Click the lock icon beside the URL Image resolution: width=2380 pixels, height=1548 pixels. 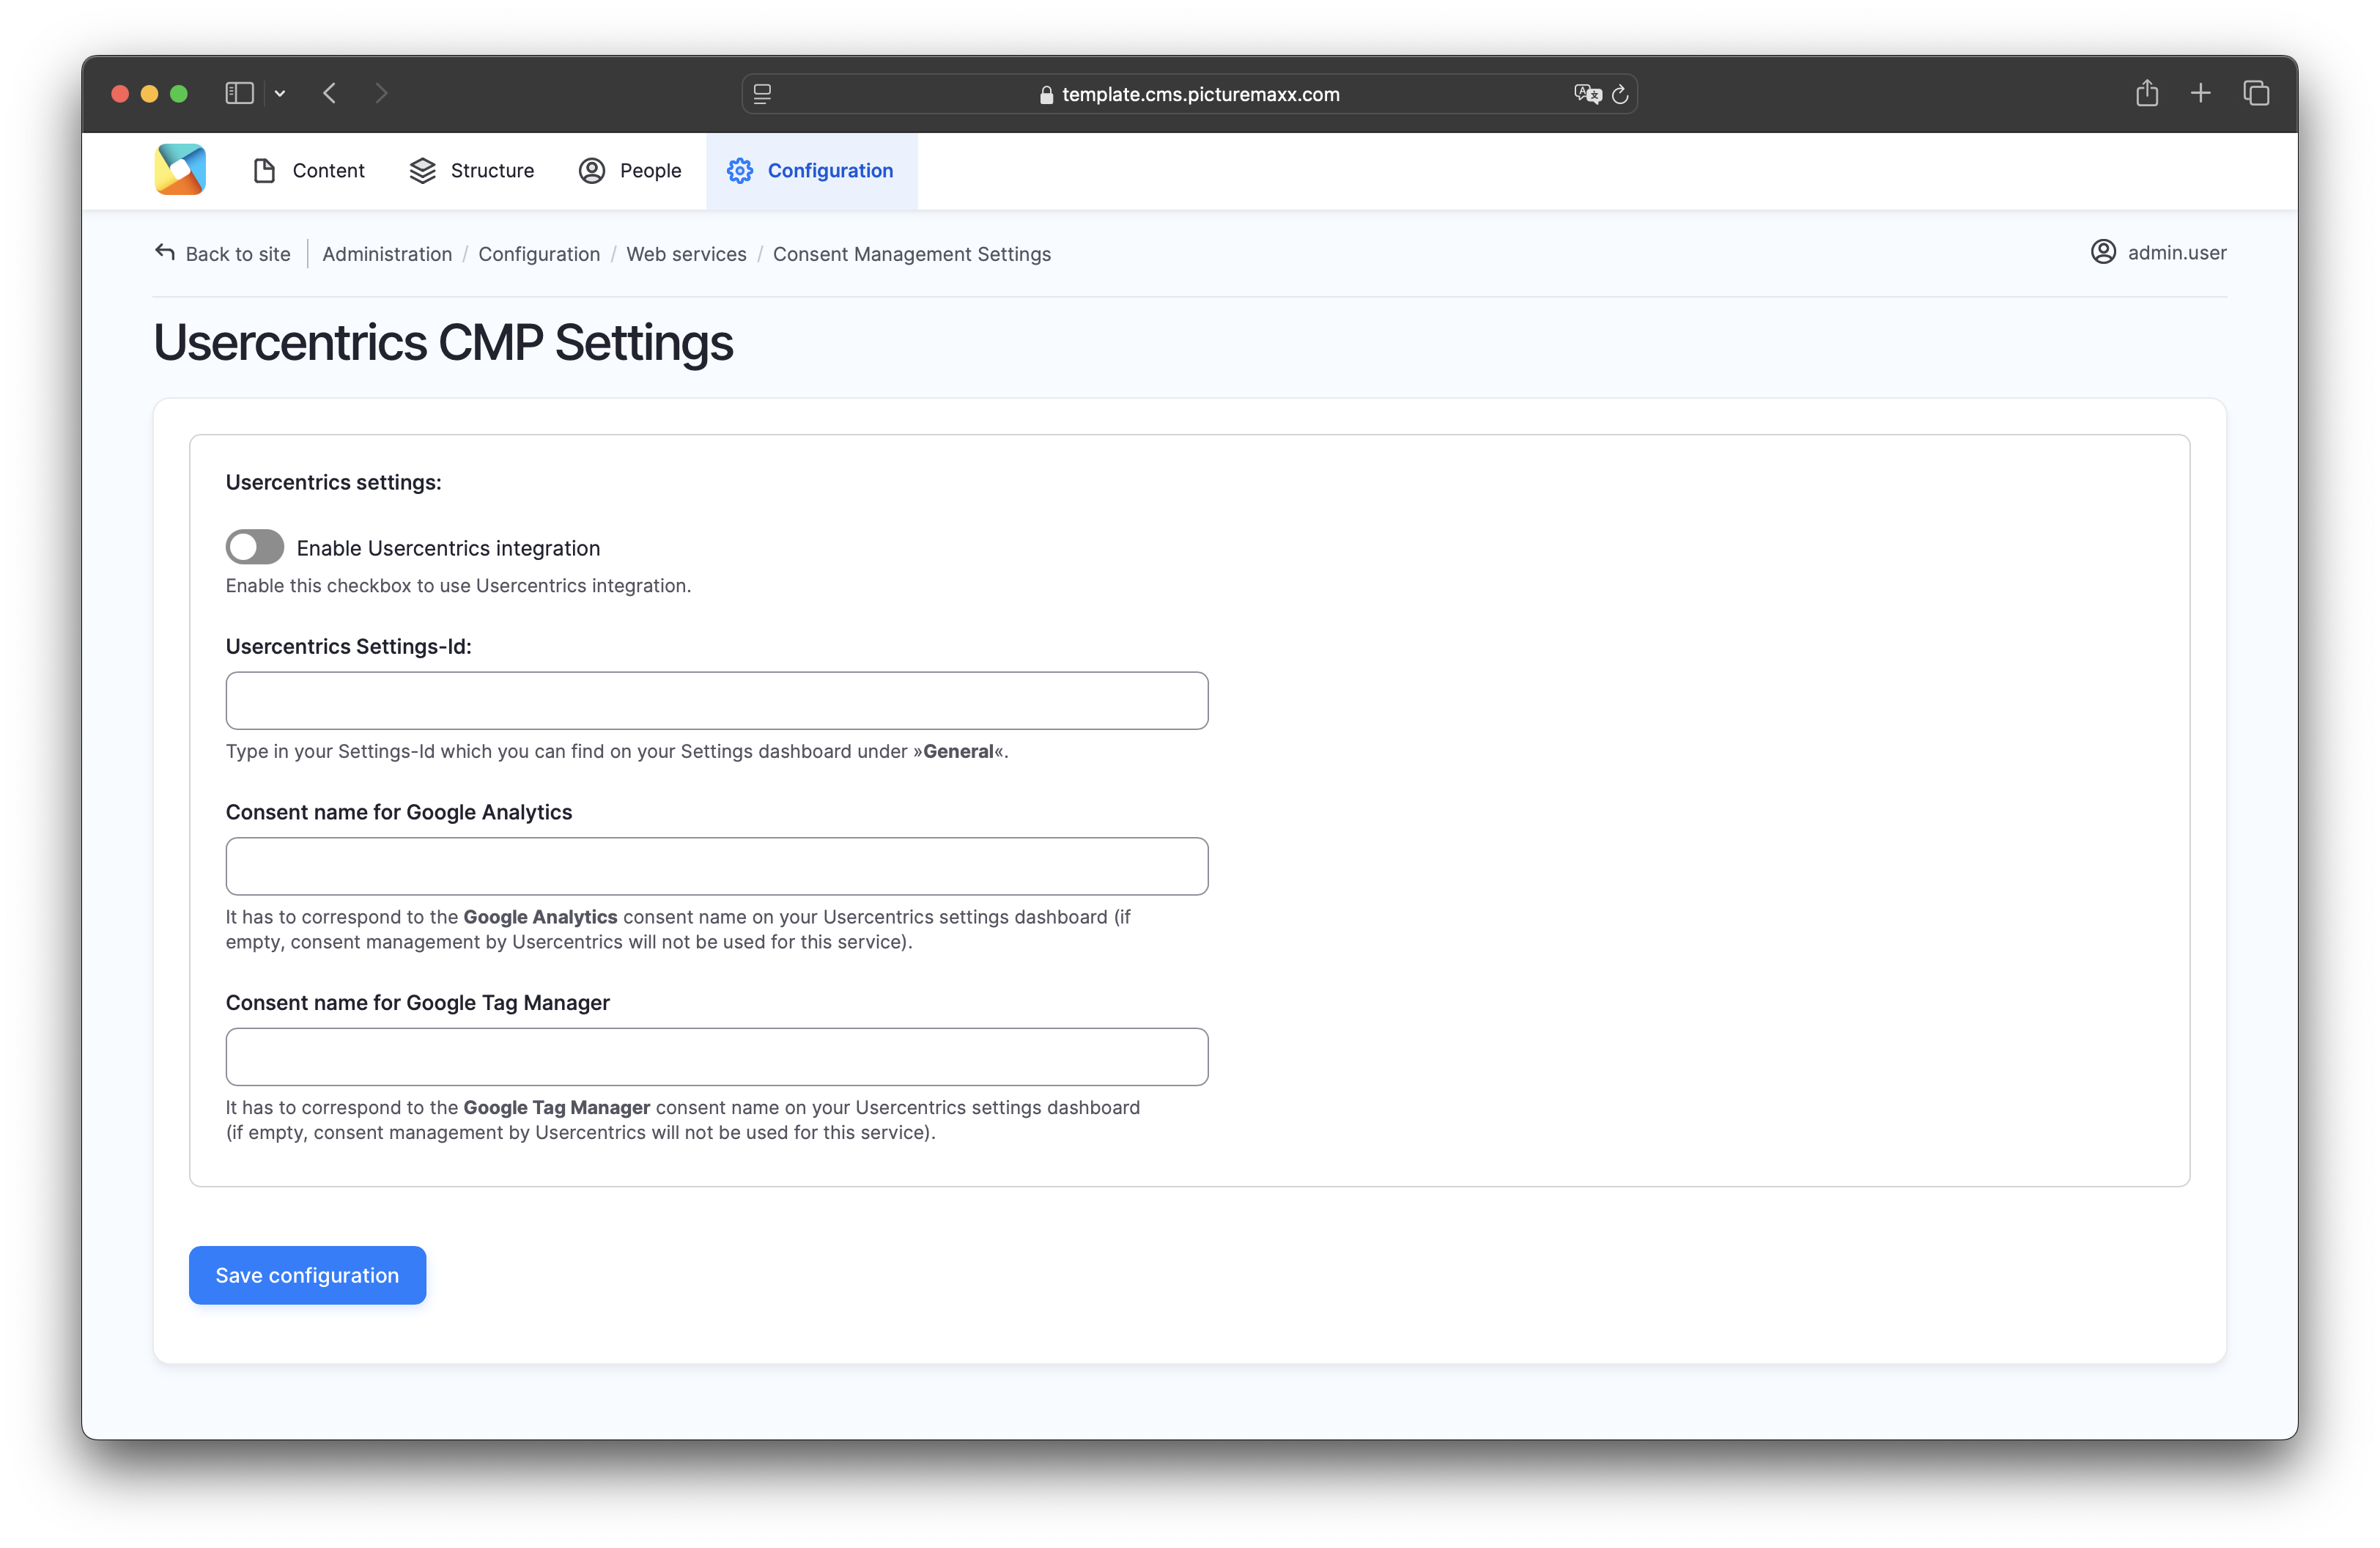(x=1046, y=94)
